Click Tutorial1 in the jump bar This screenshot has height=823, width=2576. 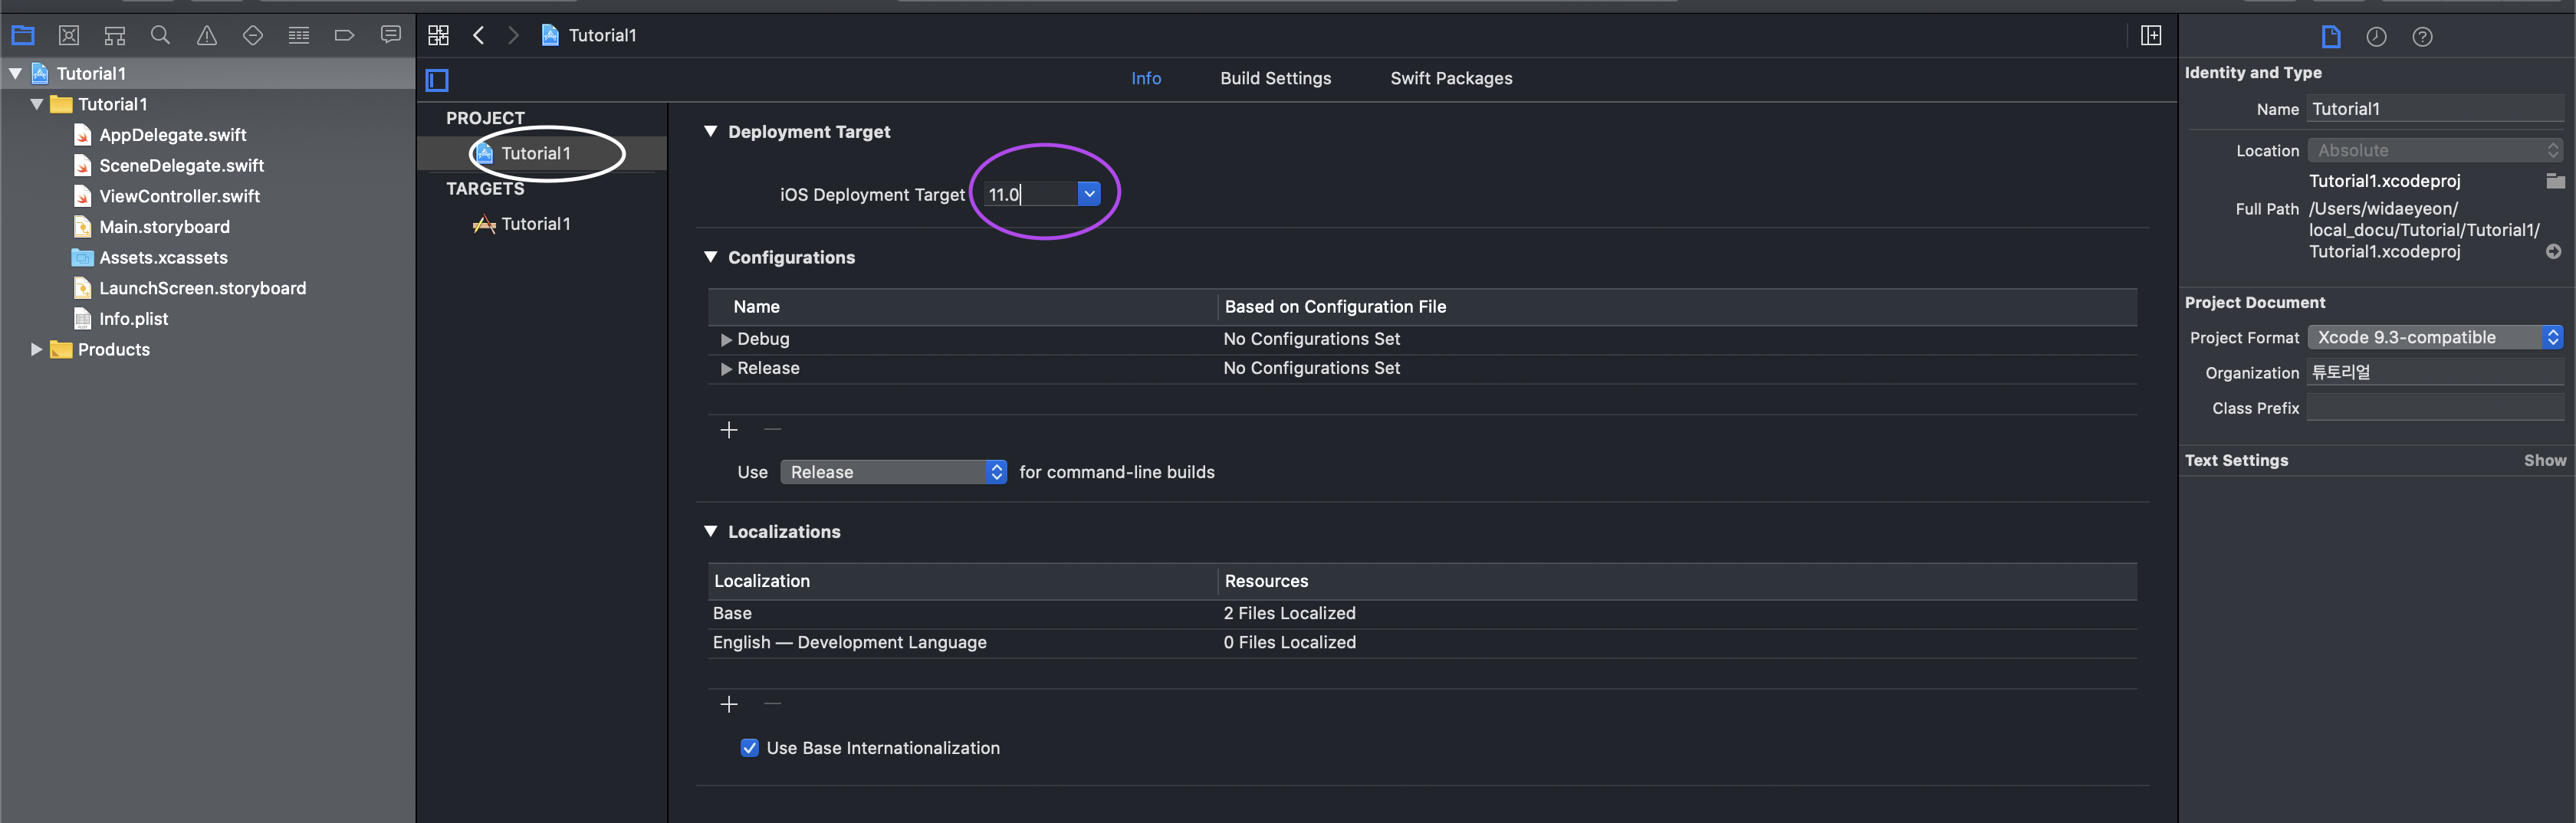tap(602, 36)
